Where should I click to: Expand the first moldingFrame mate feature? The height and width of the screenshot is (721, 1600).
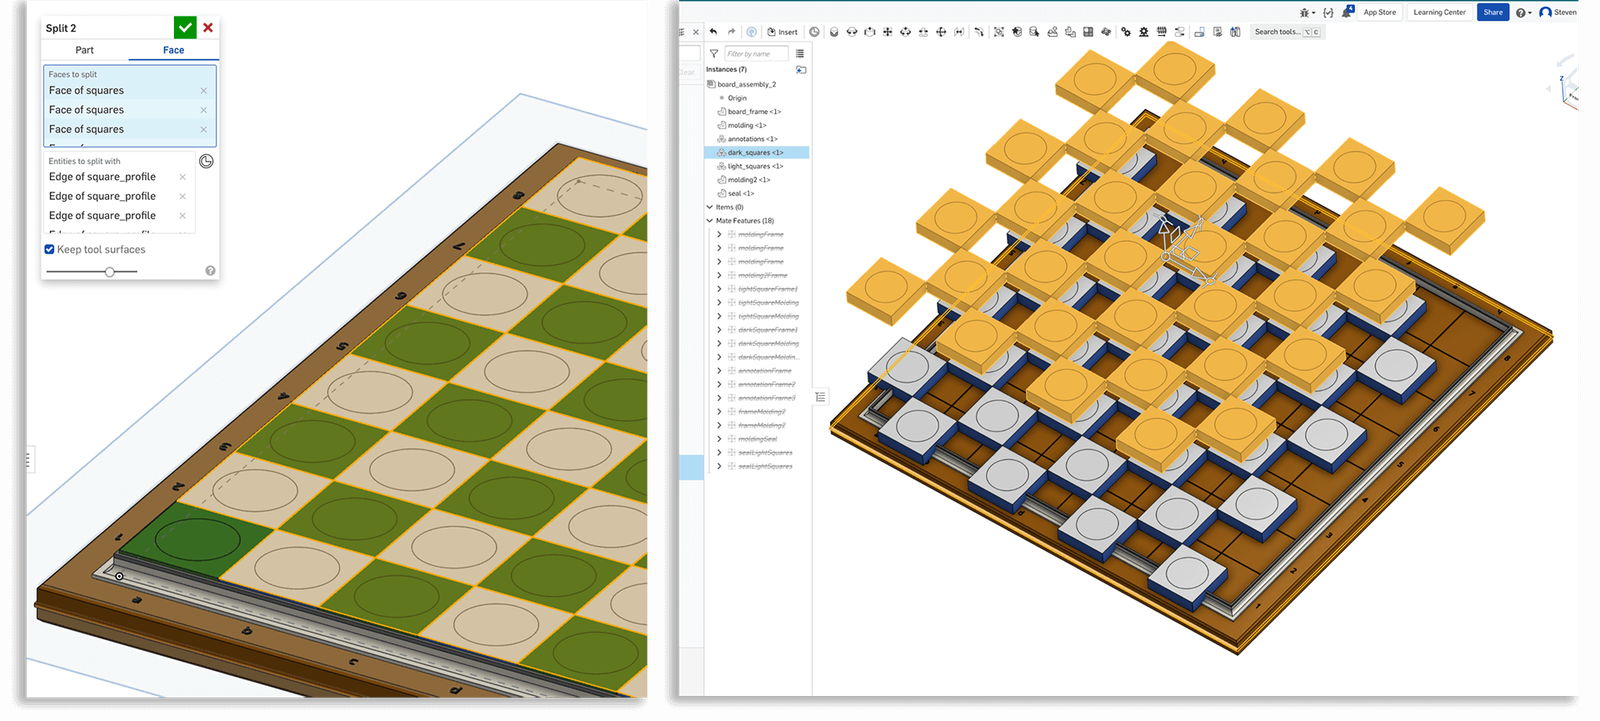pos(719,235)
